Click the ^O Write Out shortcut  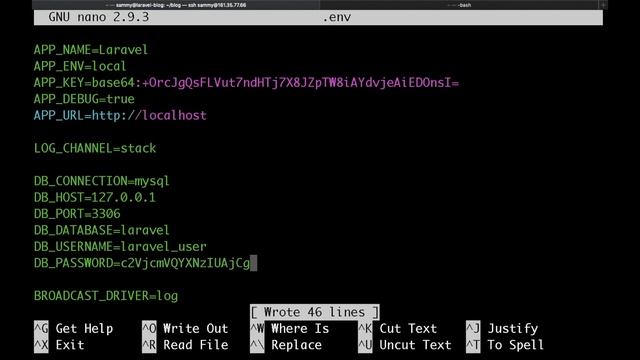tap(185, 329)
